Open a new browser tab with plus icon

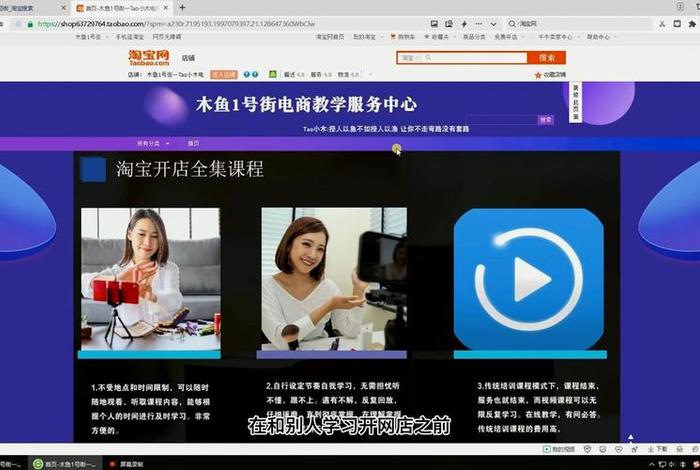[182, 7]
